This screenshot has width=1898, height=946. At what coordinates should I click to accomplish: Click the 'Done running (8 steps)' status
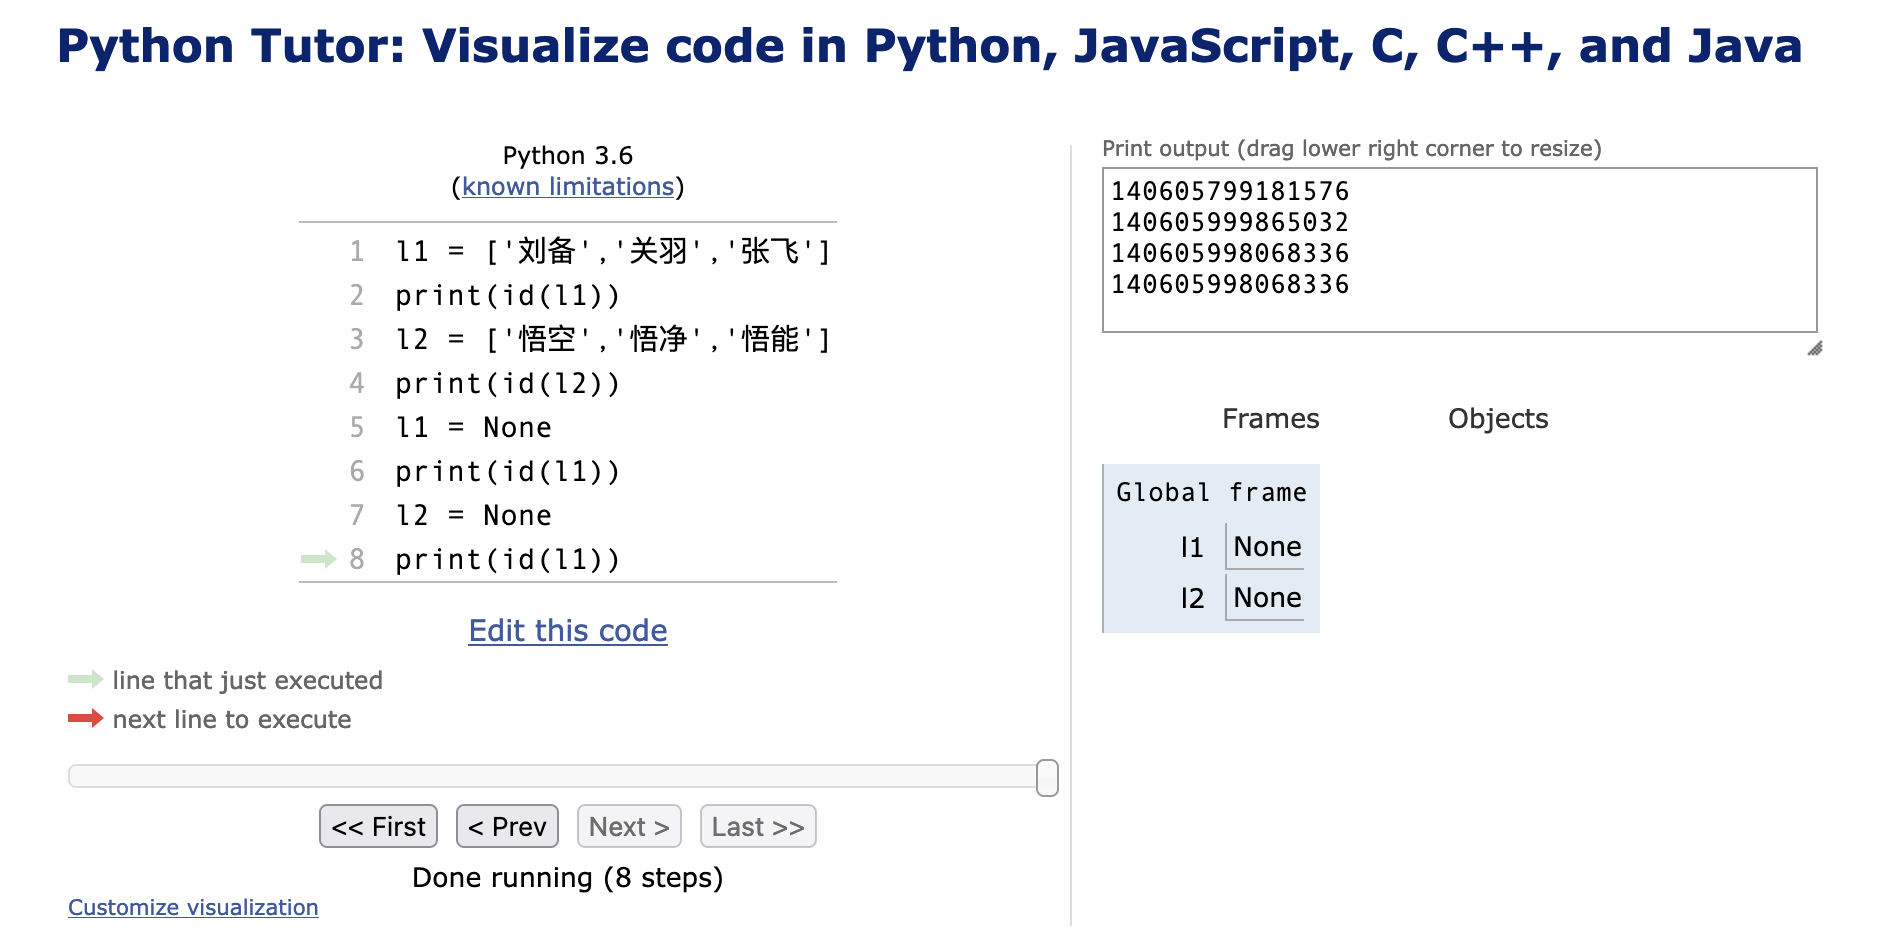[x=567, y=877]
